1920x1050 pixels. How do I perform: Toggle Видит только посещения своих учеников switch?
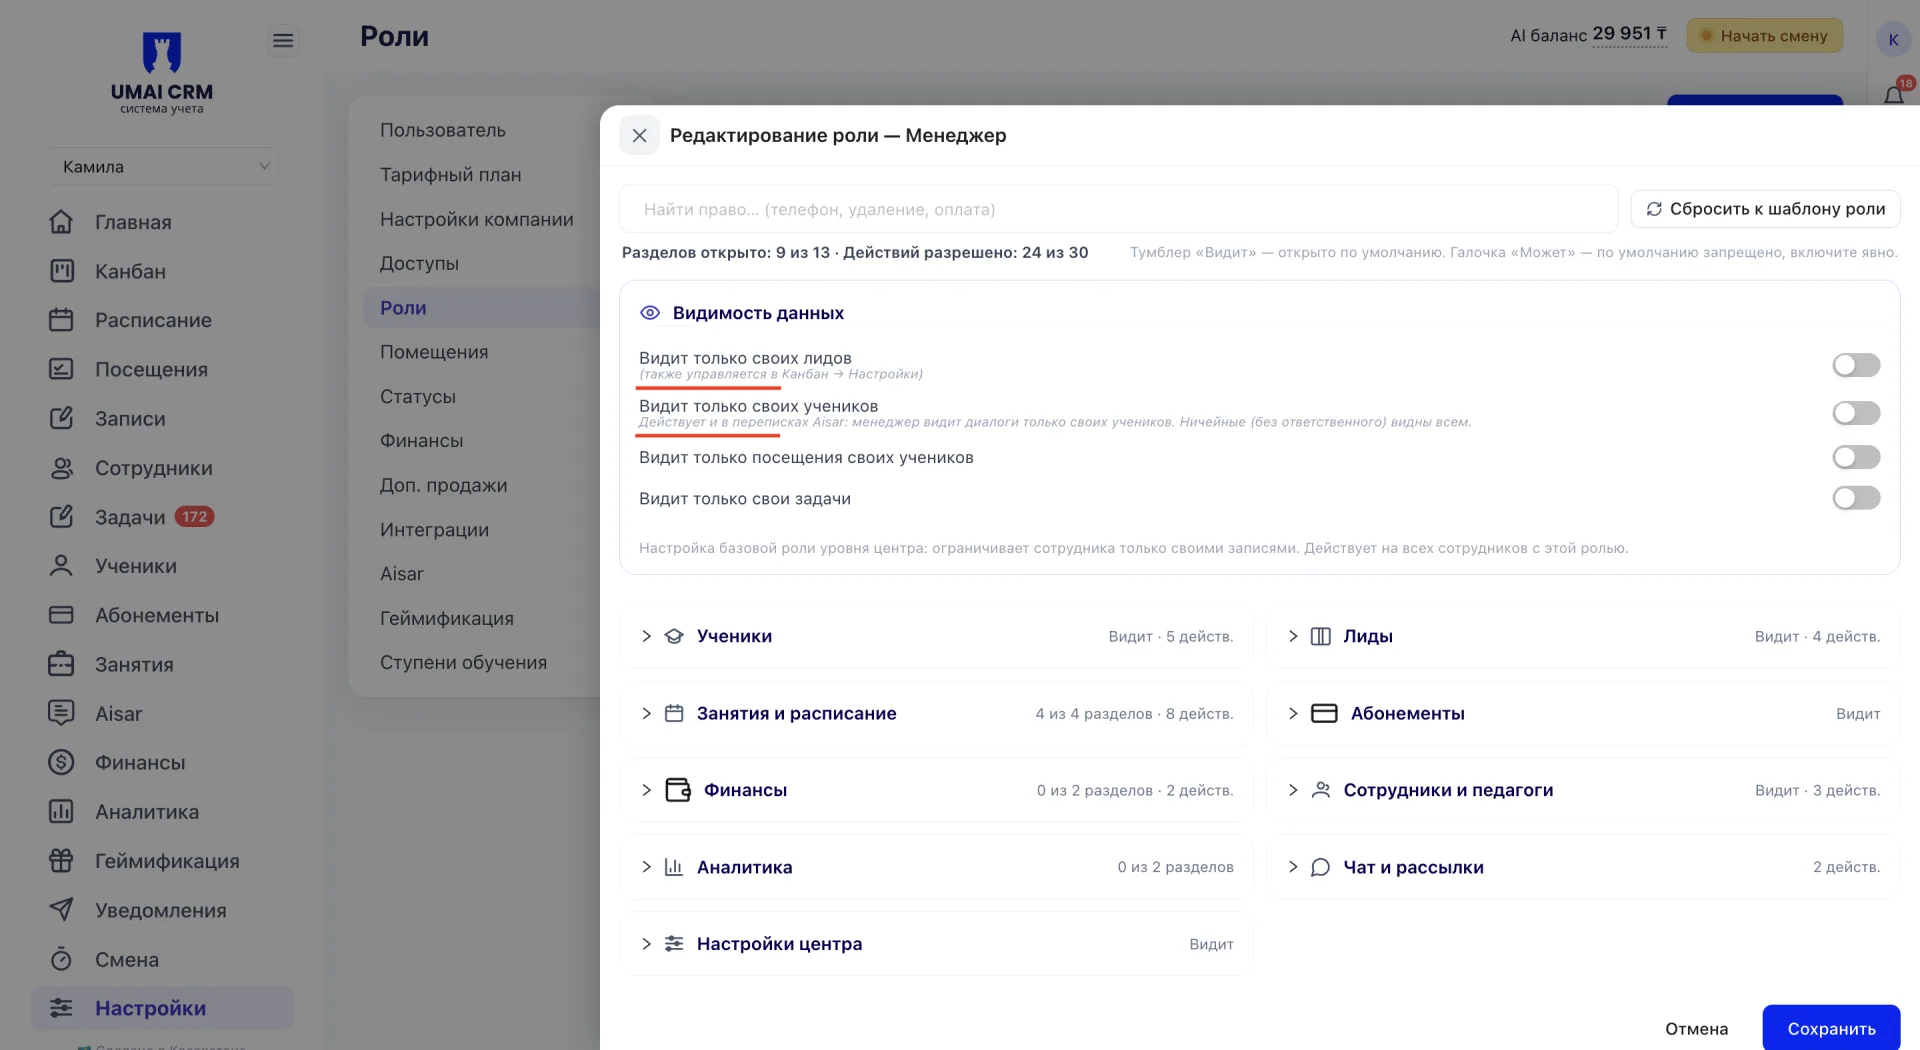pos(1856,457)
